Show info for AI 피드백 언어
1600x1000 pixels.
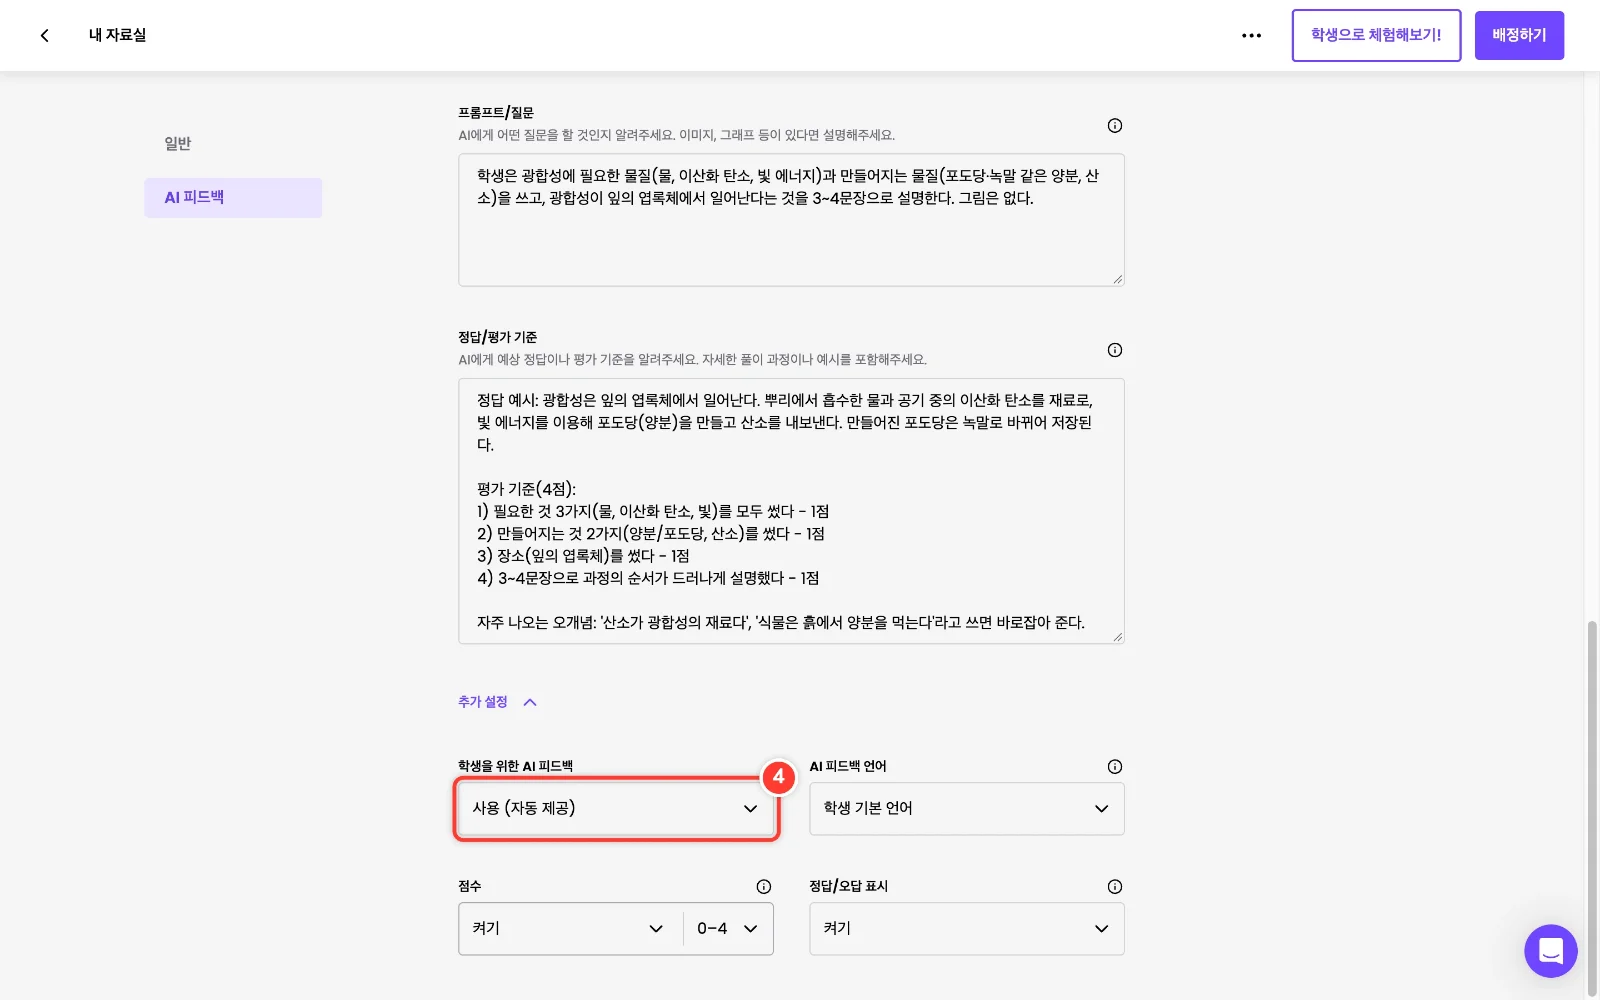pos(1114,767)
